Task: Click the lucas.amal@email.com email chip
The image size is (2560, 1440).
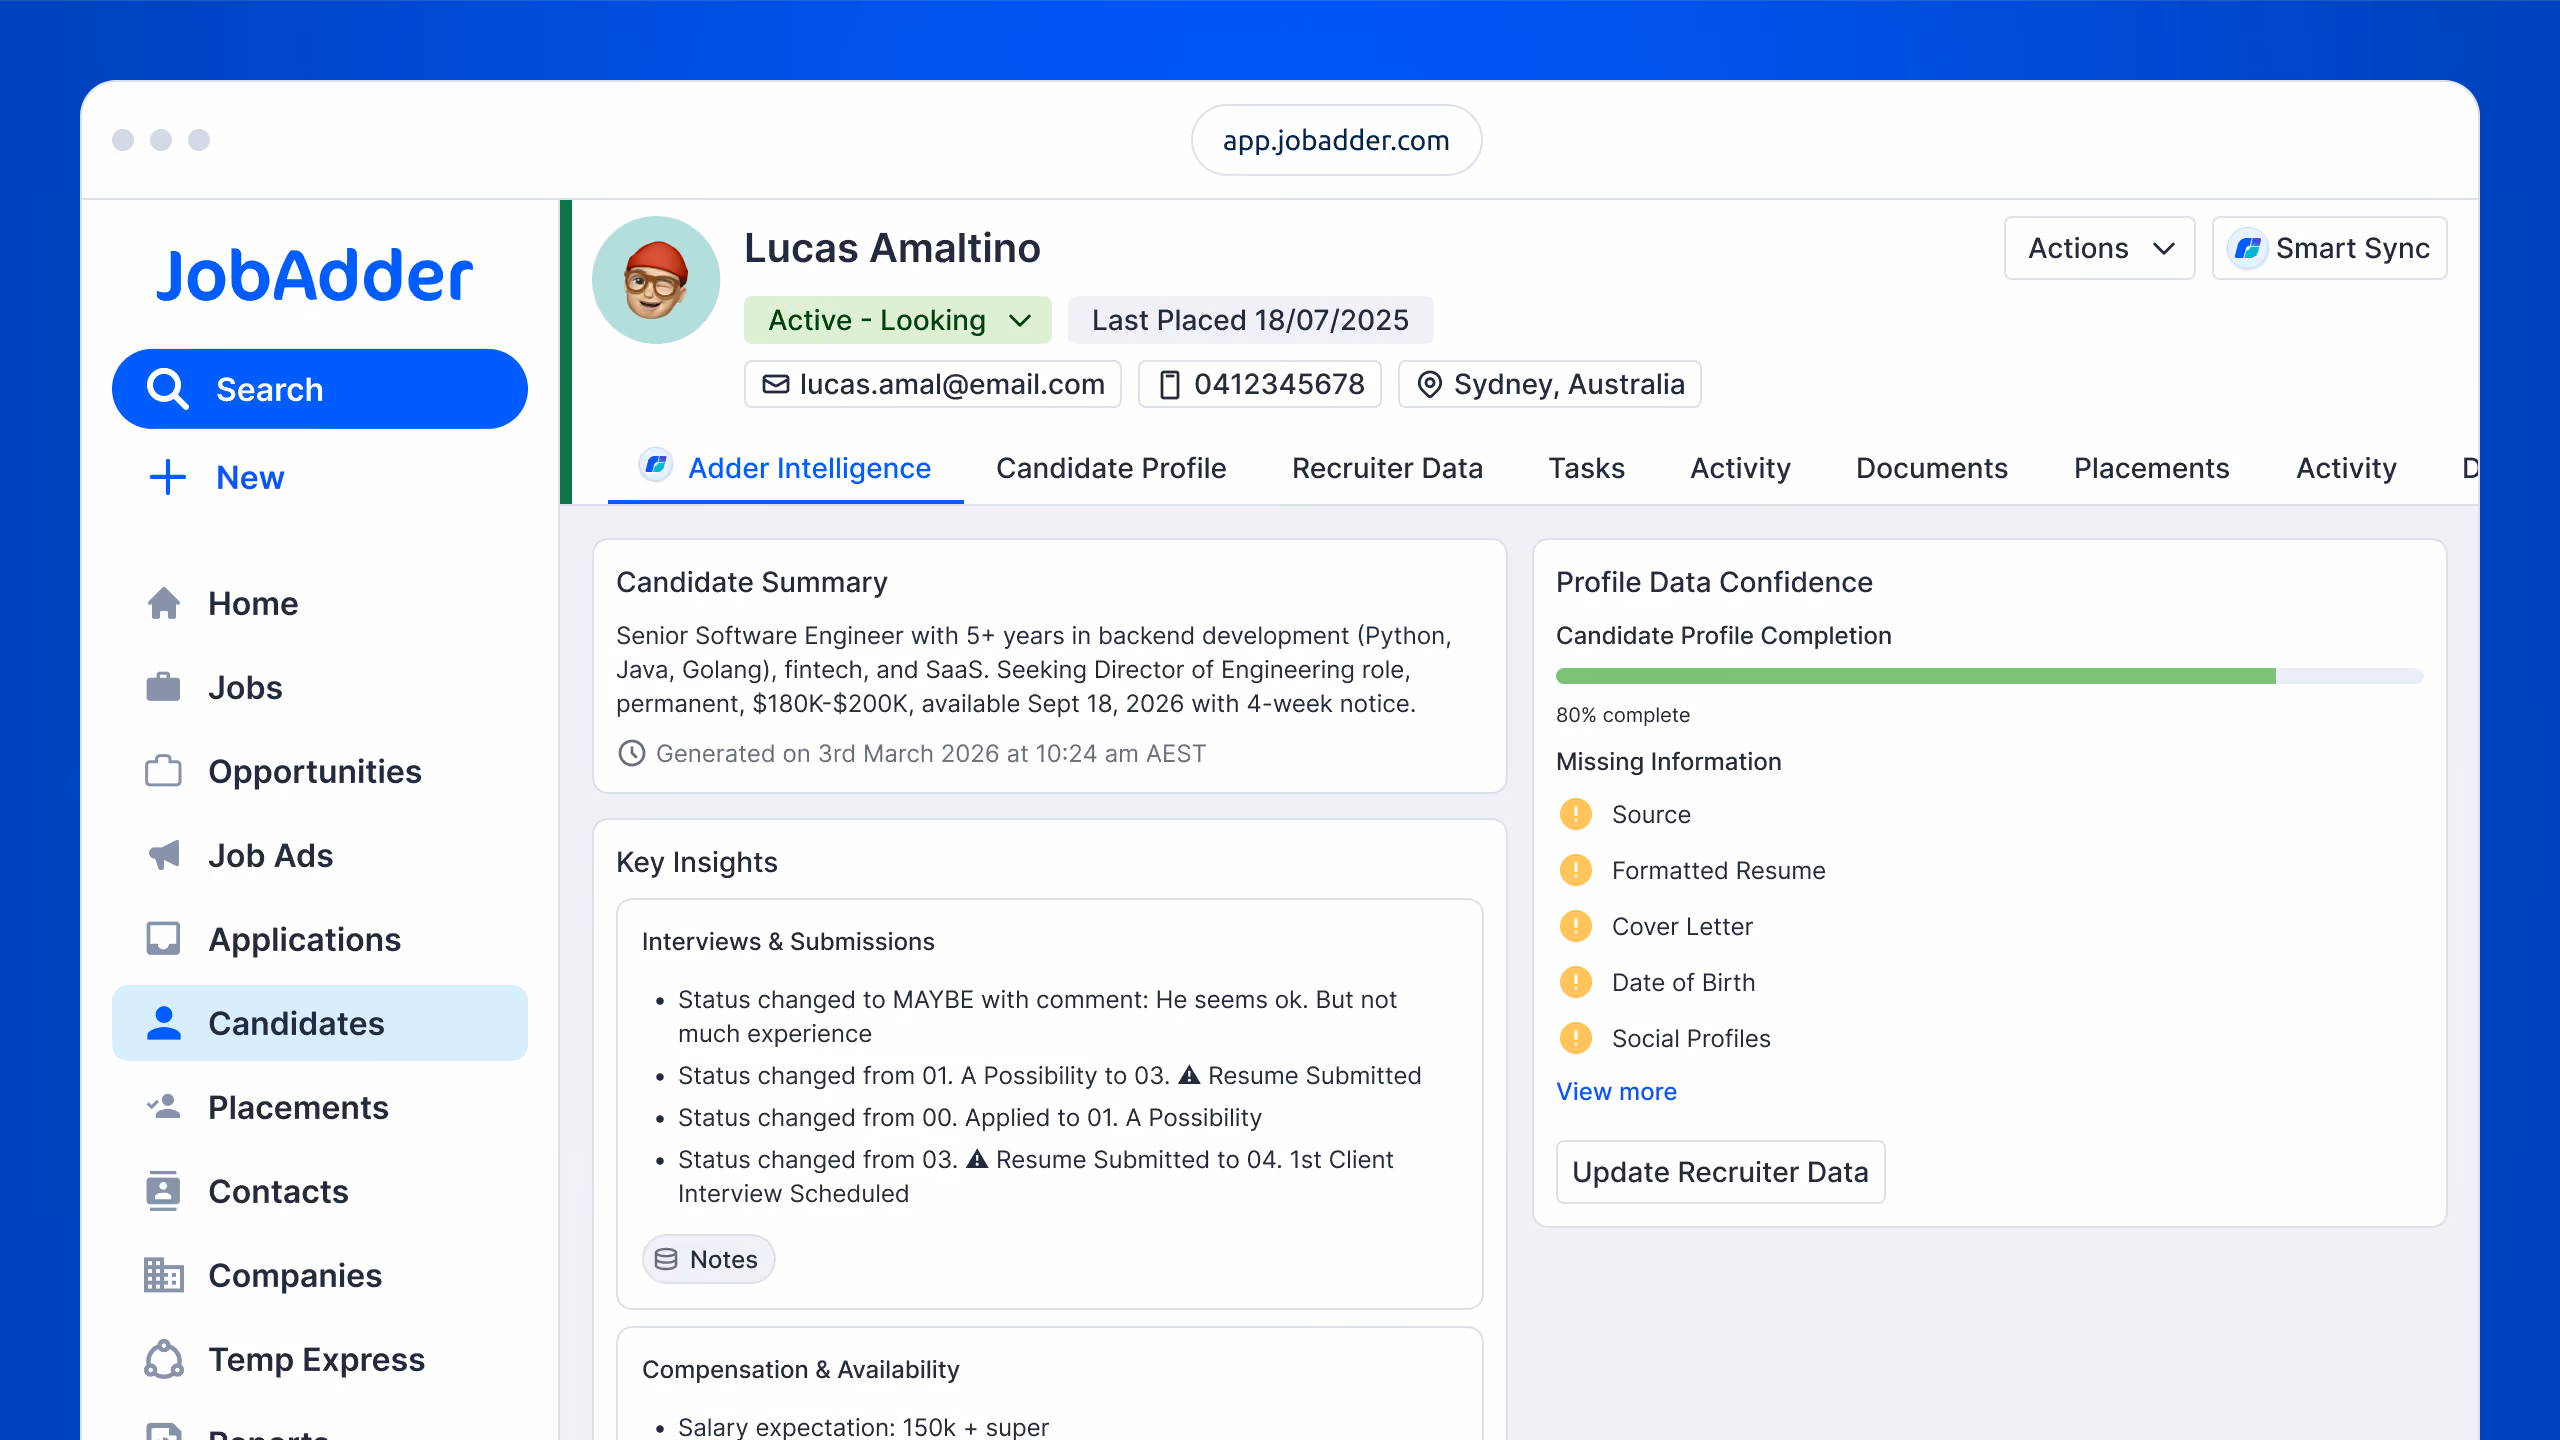Action: click(933, 385)
